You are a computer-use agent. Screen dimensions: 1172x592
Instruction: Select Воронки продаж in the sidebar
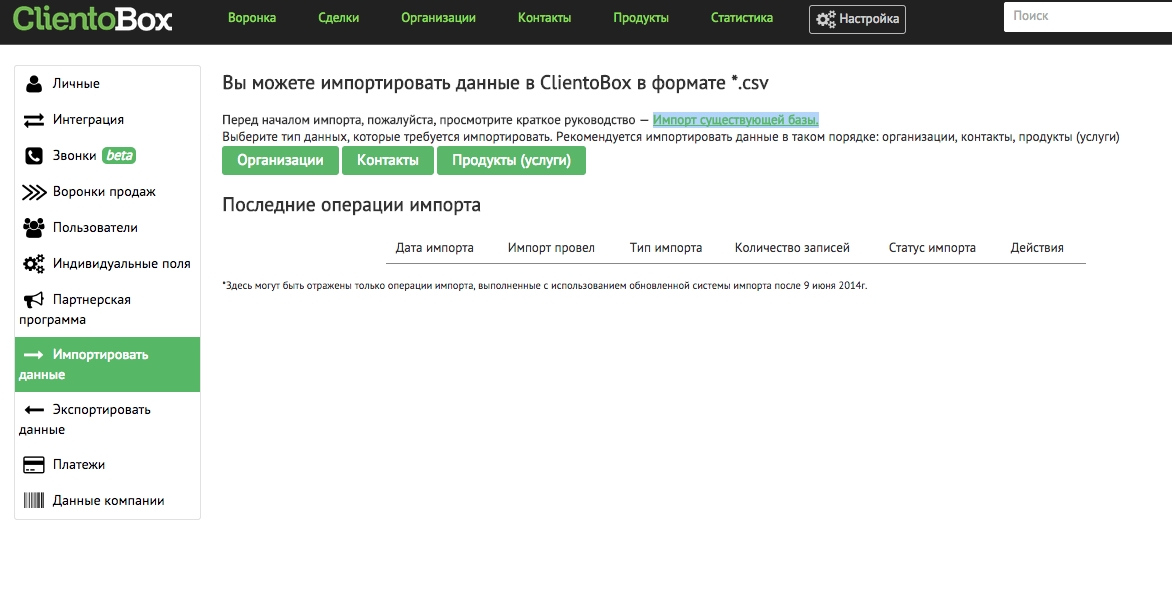click(108, 192)
